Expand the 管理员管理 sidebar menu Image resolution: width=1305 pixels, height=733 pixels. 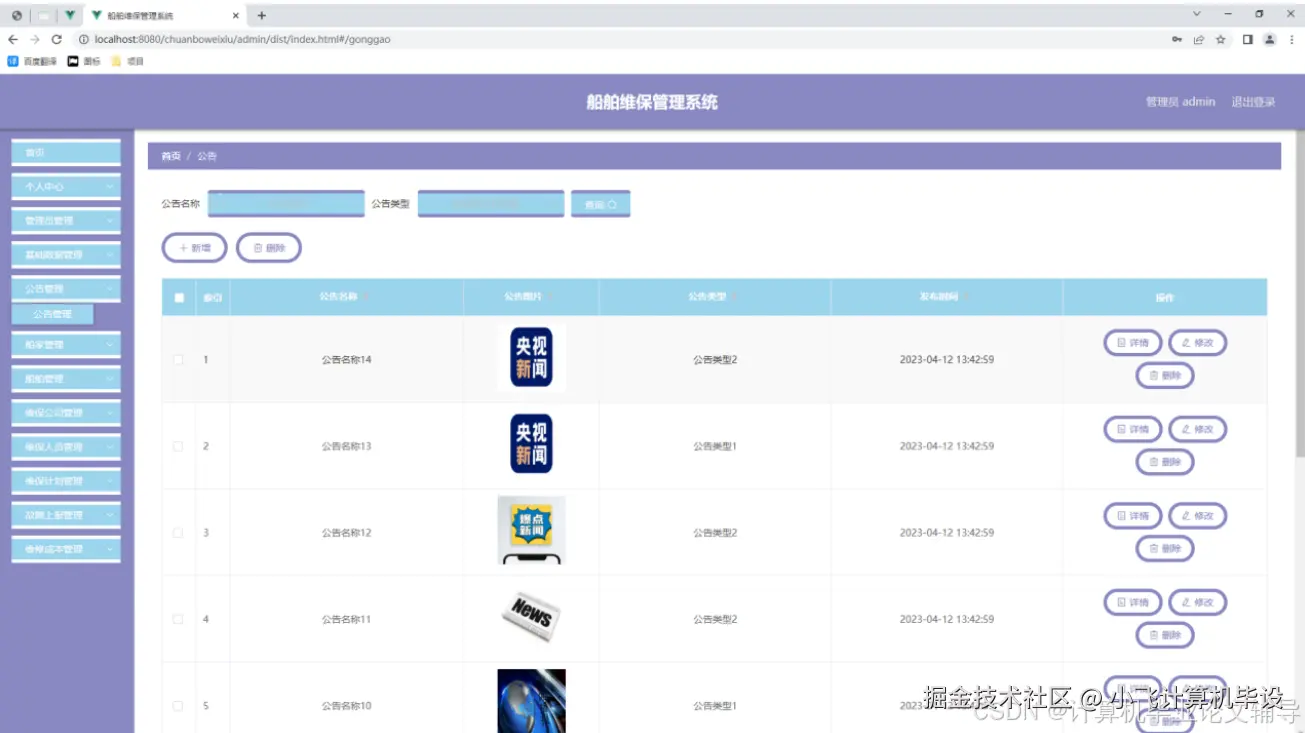pos(66,221)
